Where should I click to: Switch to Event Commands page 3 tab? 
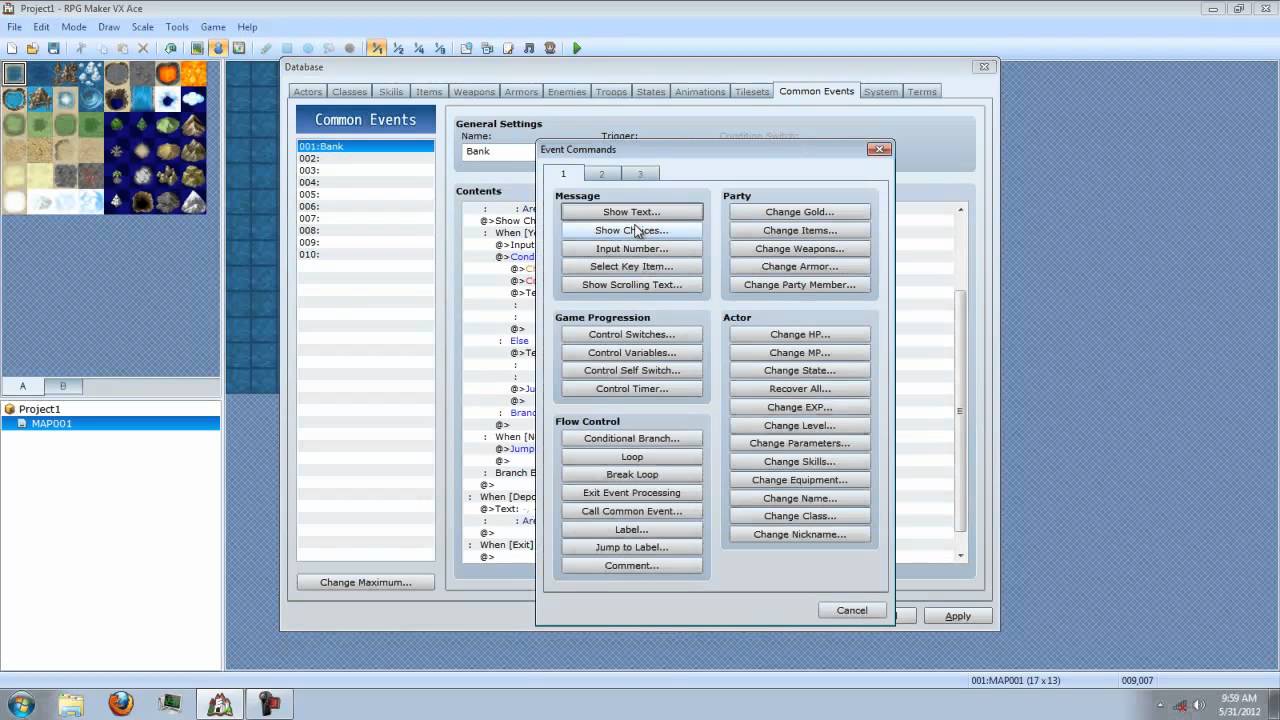640,174
